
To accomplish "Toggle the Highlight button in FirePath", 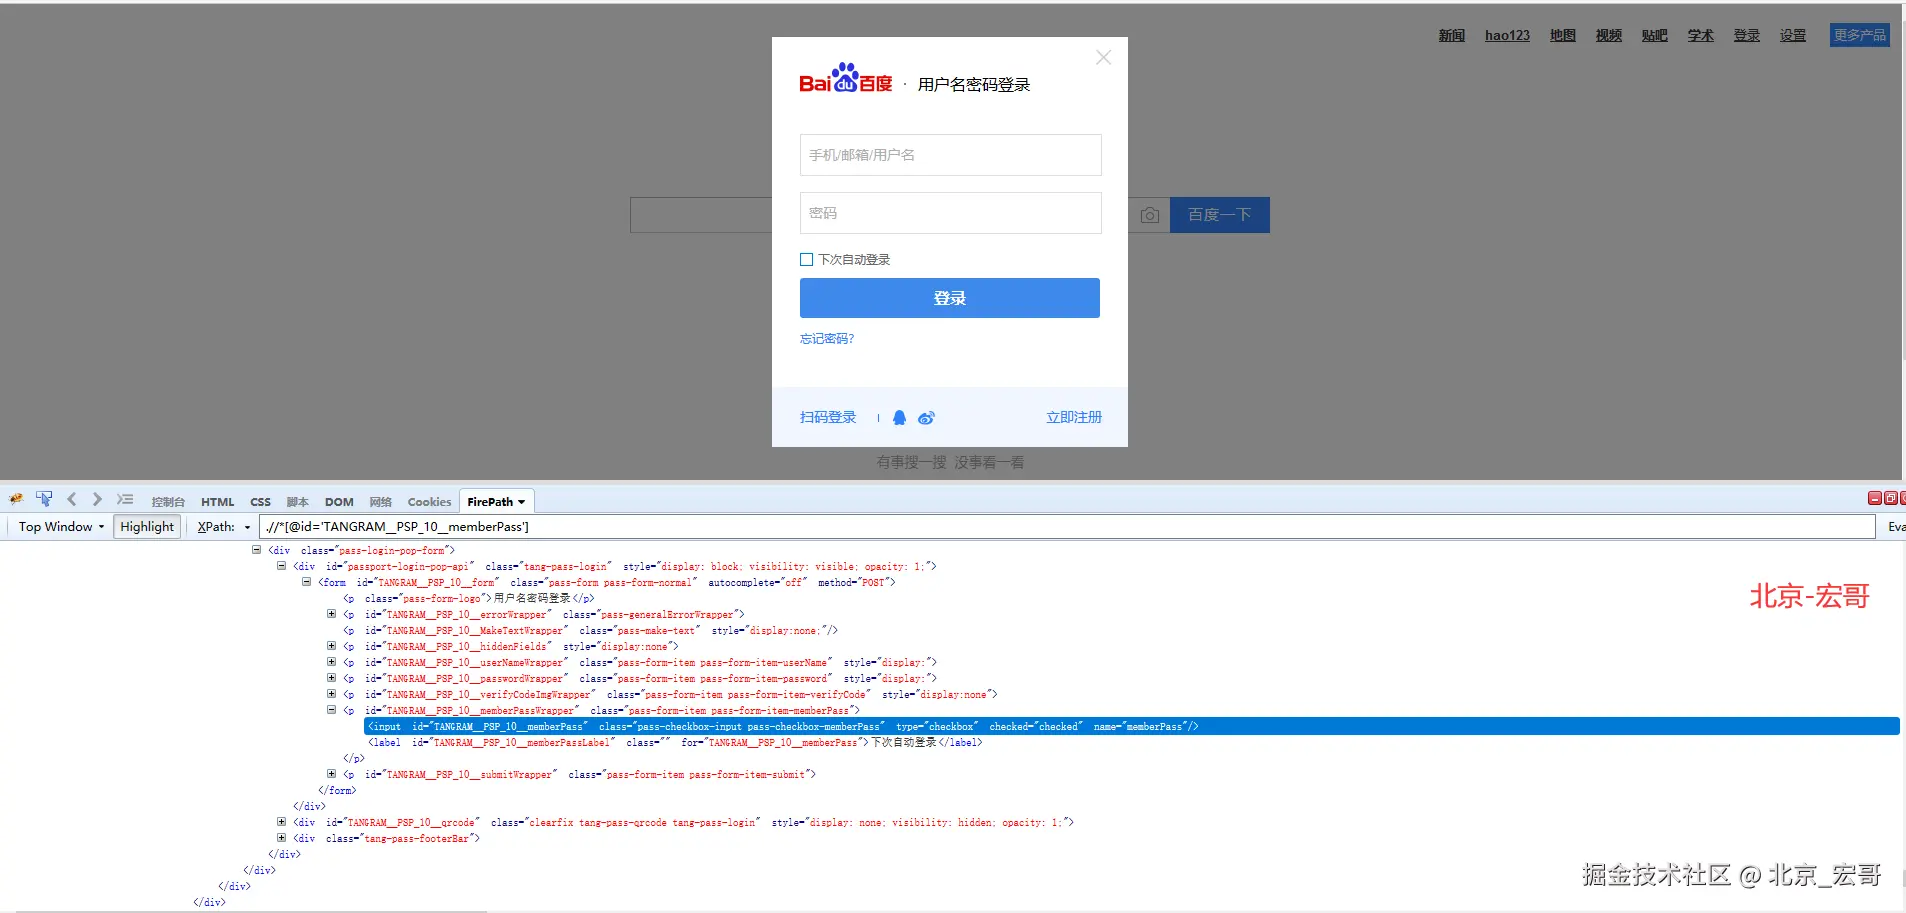I will 147,527.
